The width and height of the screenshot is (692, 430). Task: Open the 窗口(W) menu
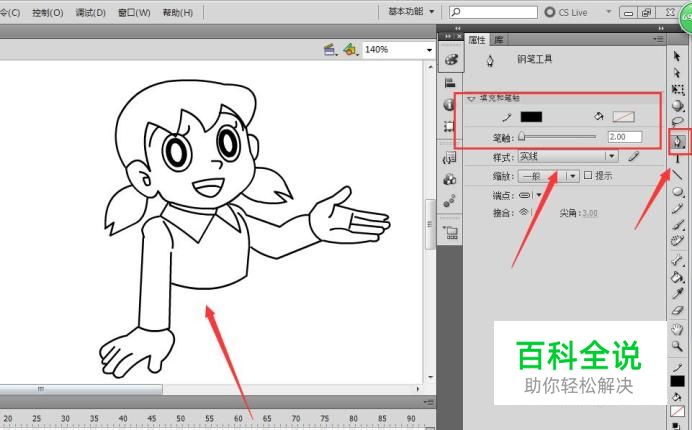134,12
